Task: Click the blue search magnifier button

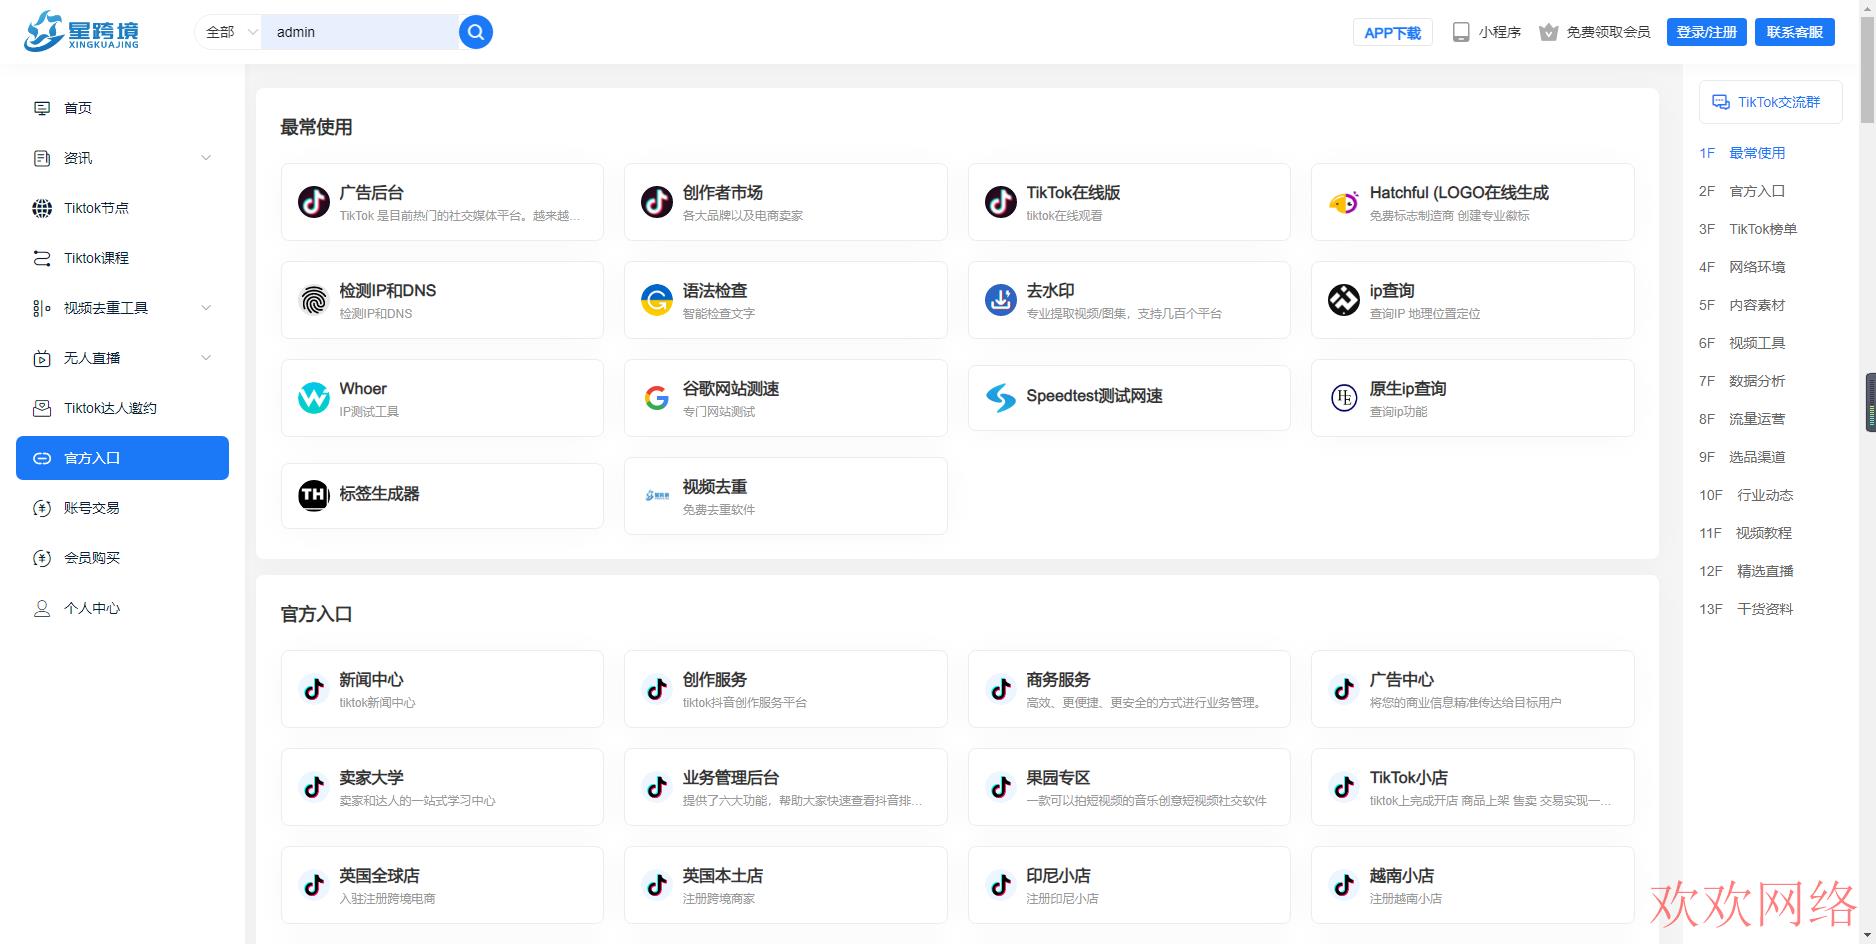Action: [x=476, y=32]
